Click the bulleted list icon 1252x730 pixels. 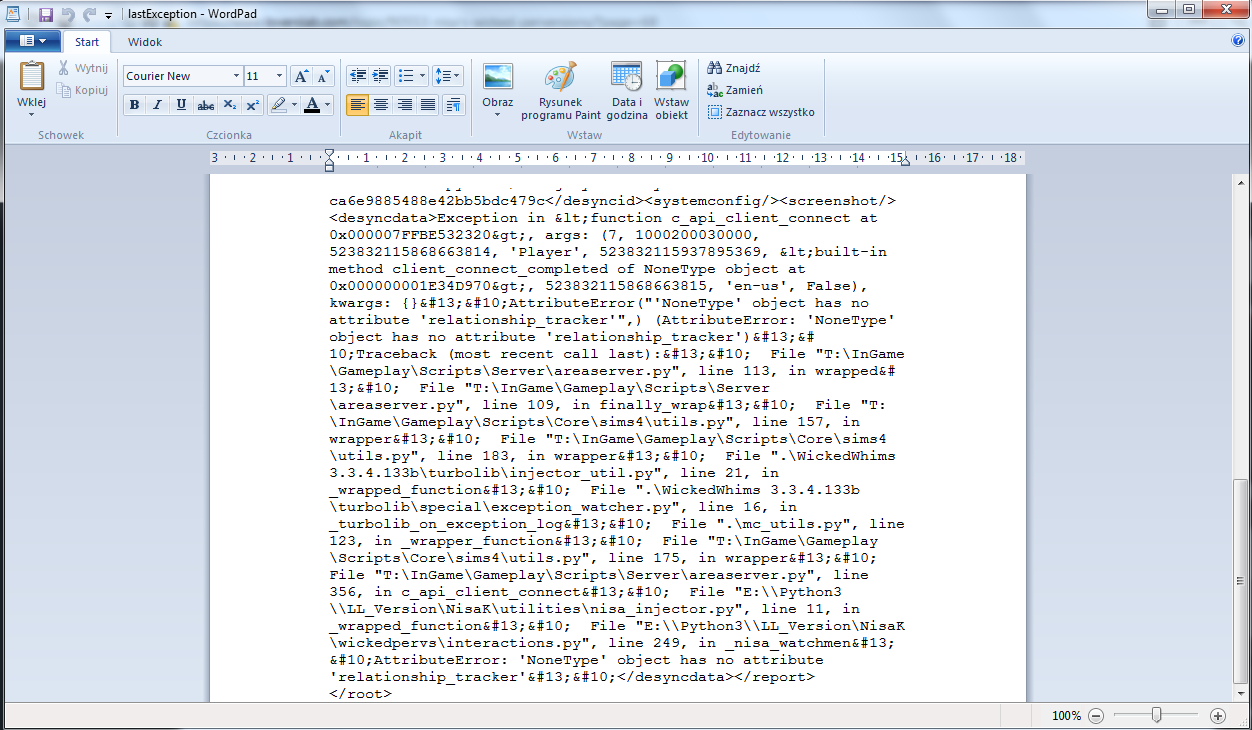(405, 76)
